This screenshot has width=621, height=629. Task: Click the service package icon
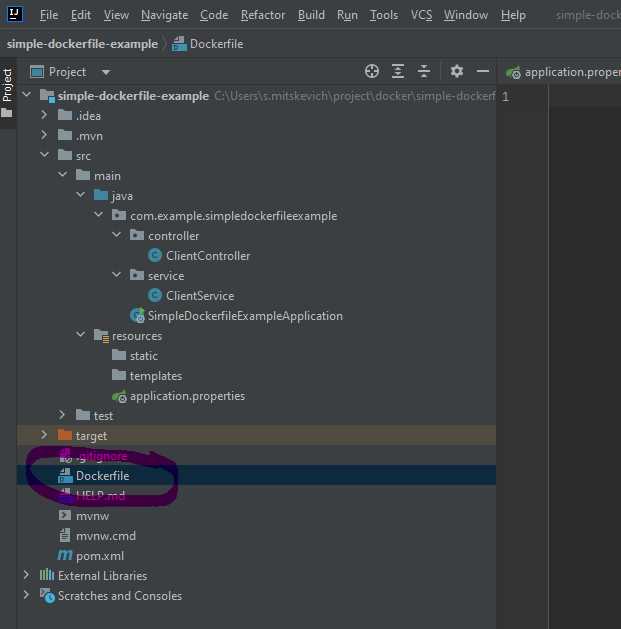(137, 275)
